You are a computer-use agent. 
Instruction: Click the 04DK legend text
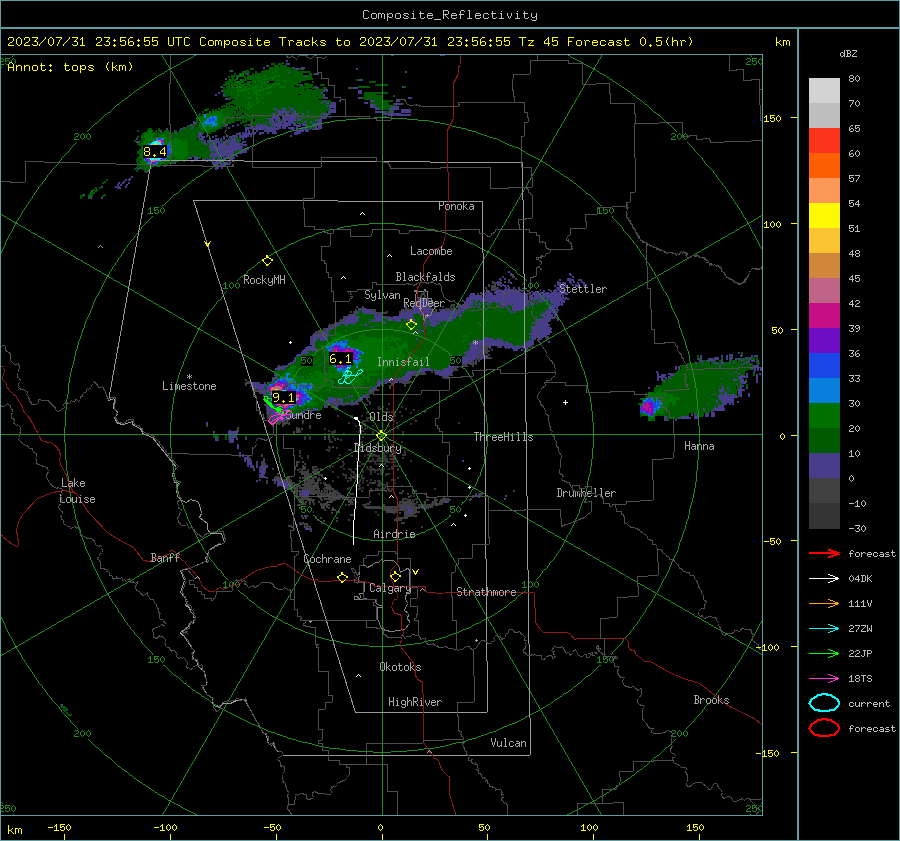pos(860,579)
